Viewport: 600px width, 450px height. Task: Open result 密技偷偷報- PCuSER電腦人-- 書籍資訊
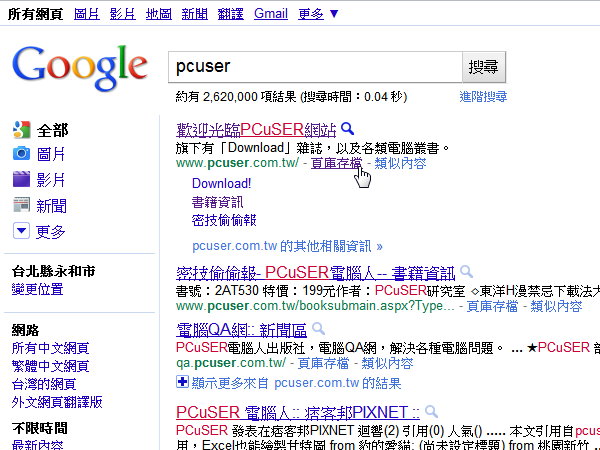[315, 273]
